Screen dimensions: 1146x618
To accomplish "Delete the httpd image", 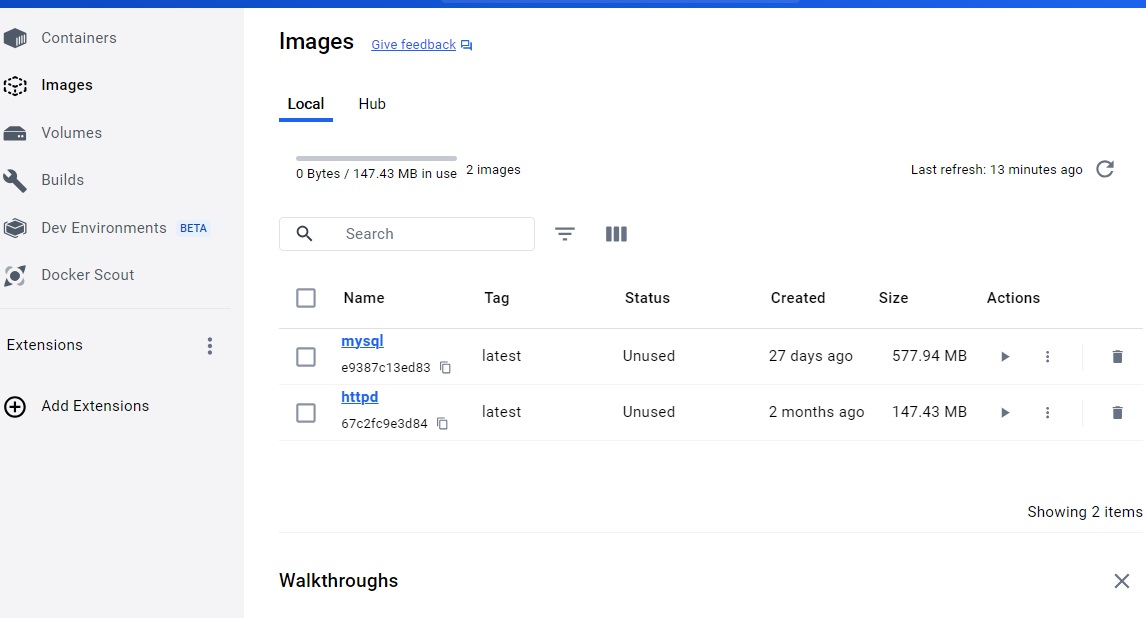I will [1117, 413].
